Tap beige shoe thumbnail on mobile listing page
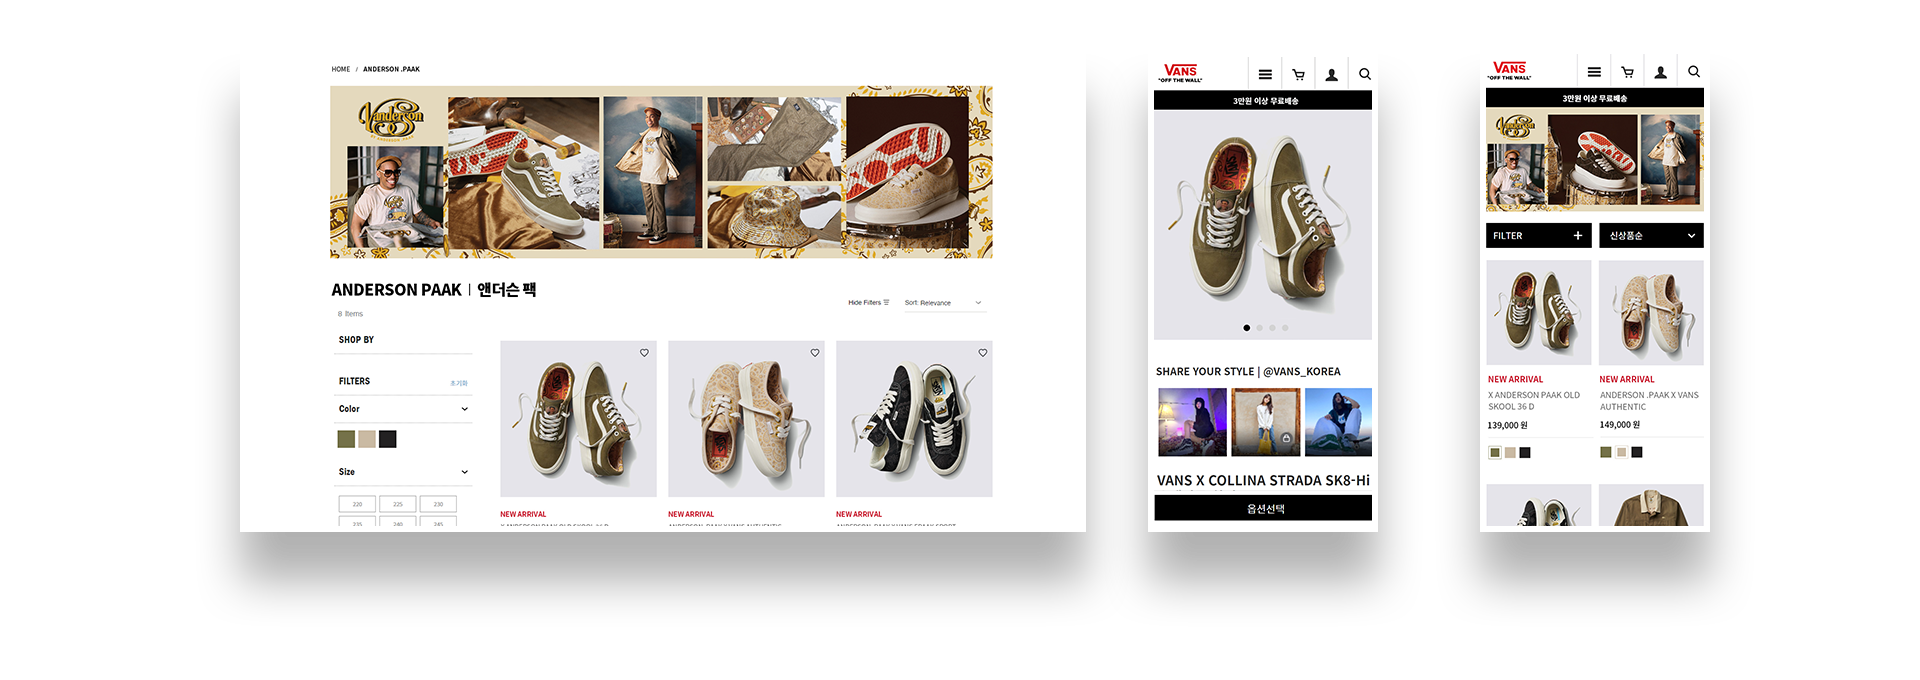 1651,313
